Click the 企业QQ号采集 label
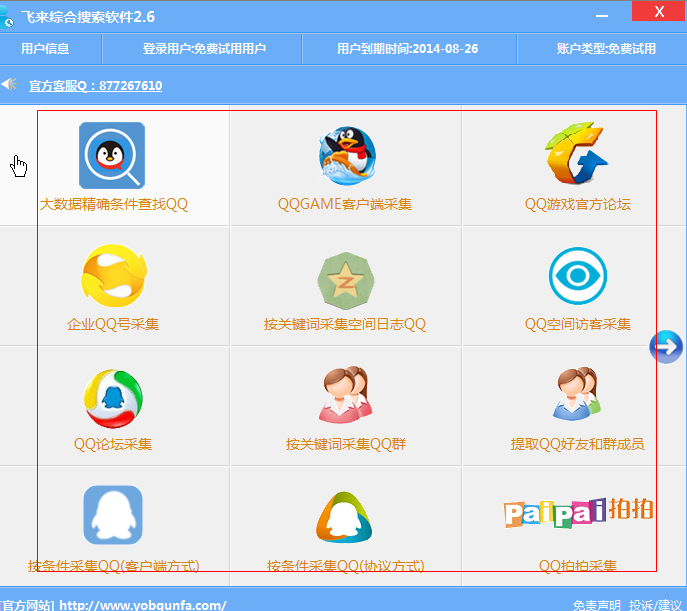This screenshot has height=611, width=687. pyautogui.click(x=113, y=324)
